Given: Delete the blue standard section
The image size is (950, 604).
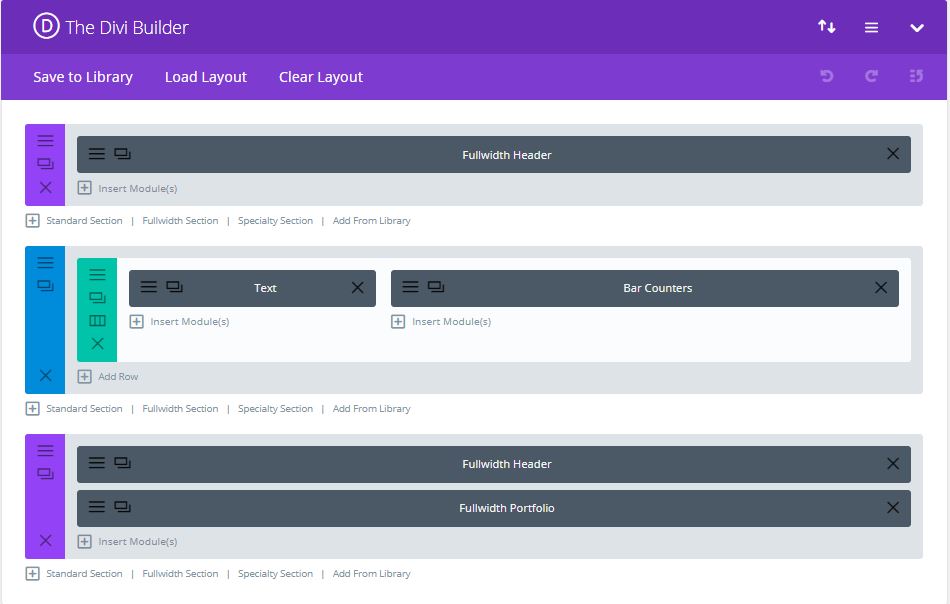Looking at the screenshot, I should 45,376.
